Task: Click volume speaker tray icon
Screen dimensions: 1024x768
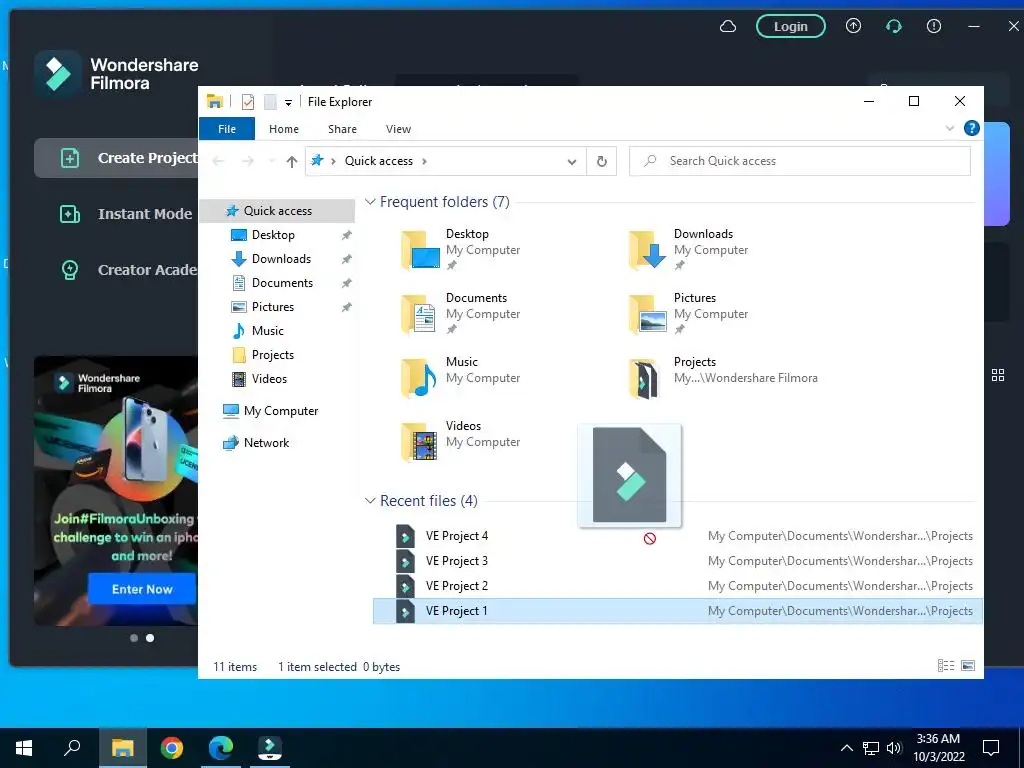Action: tap(894, 748)
